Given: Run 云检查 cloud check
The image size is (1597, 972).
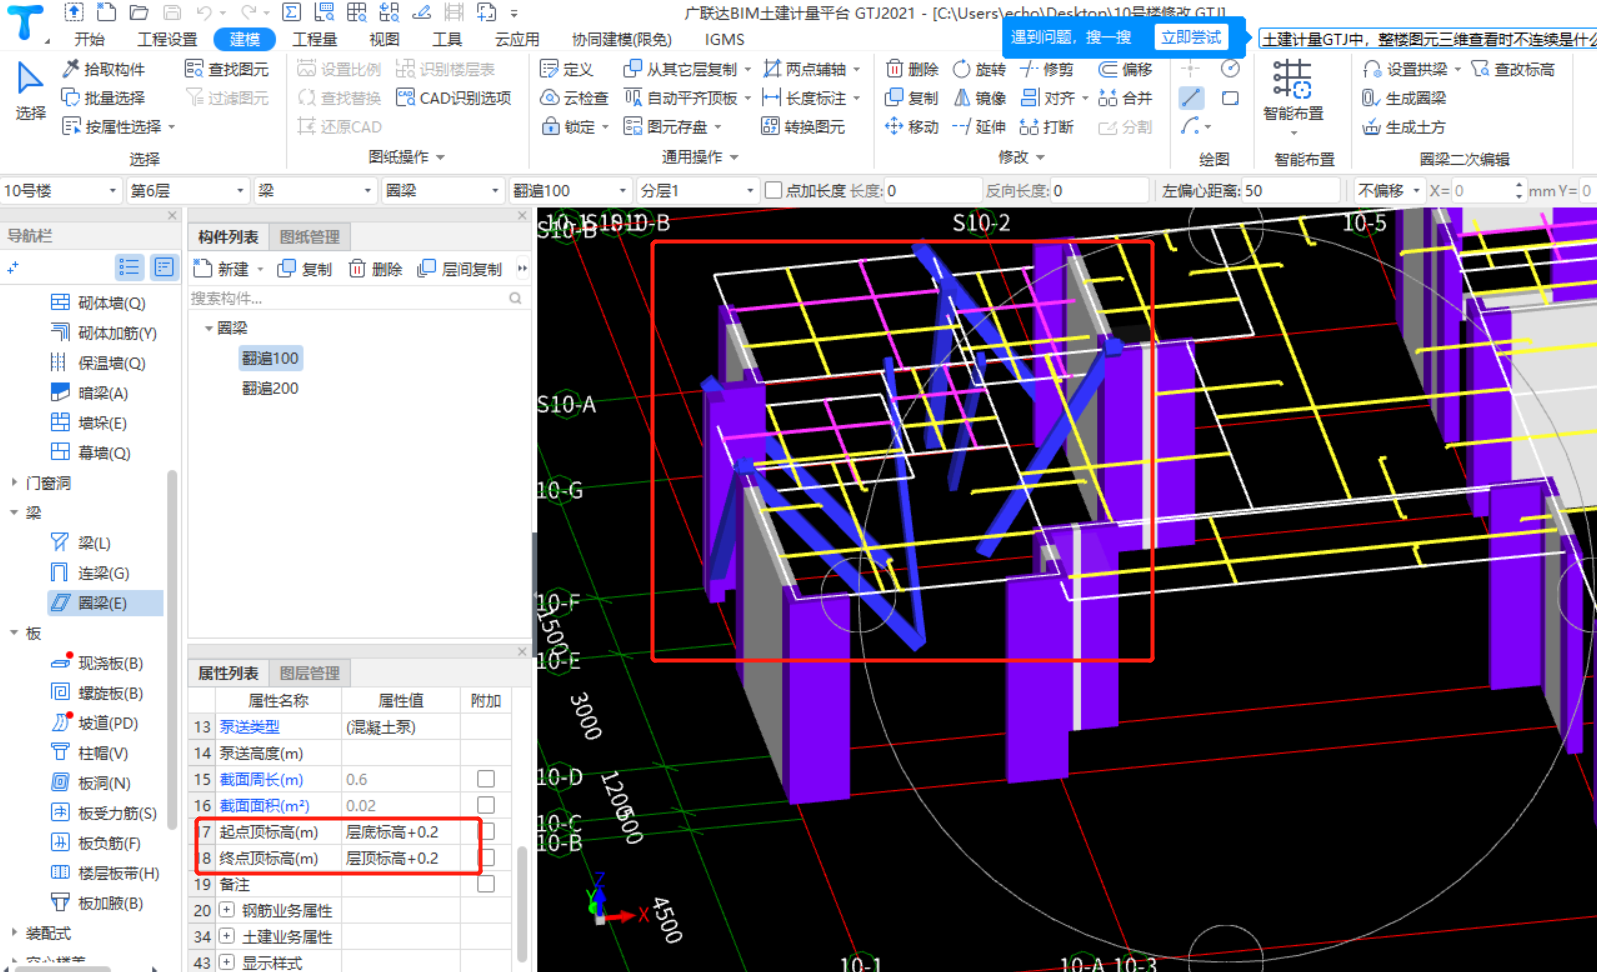Looking at the screenshot, I should tap(574, 98).
